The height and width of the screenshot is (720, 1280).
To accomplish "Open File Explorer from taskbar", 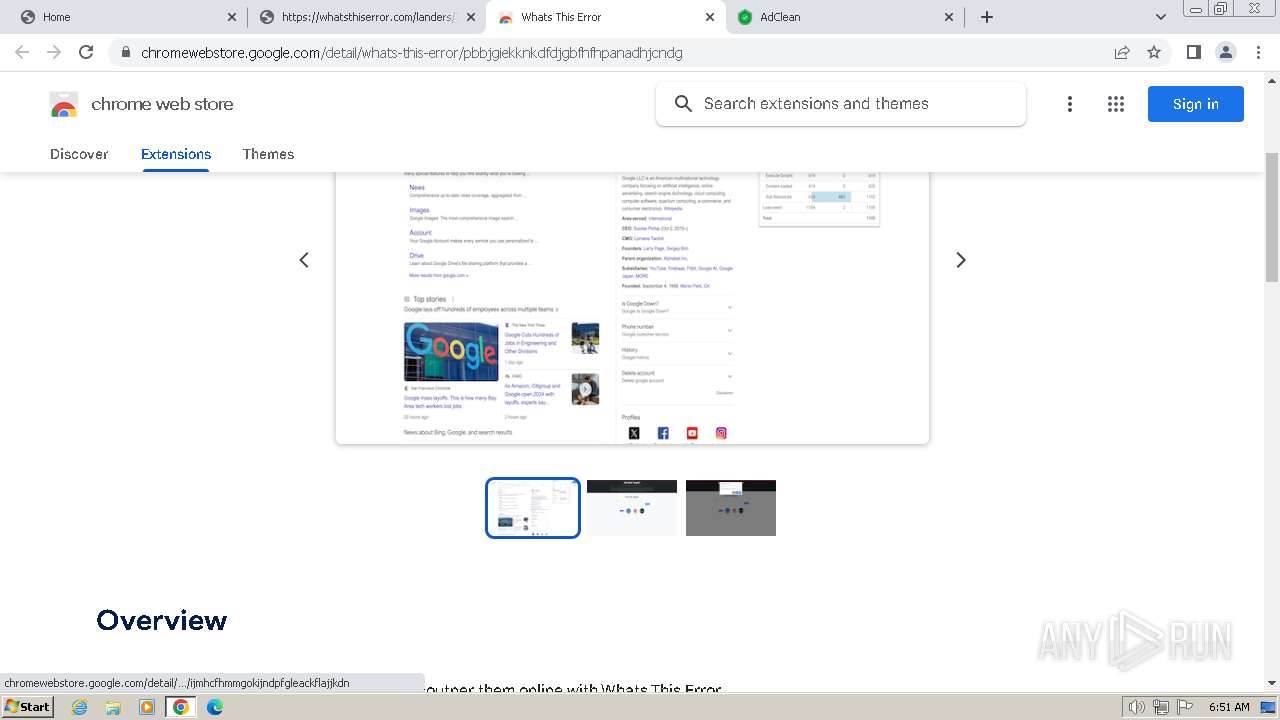I will coord(113,707).
